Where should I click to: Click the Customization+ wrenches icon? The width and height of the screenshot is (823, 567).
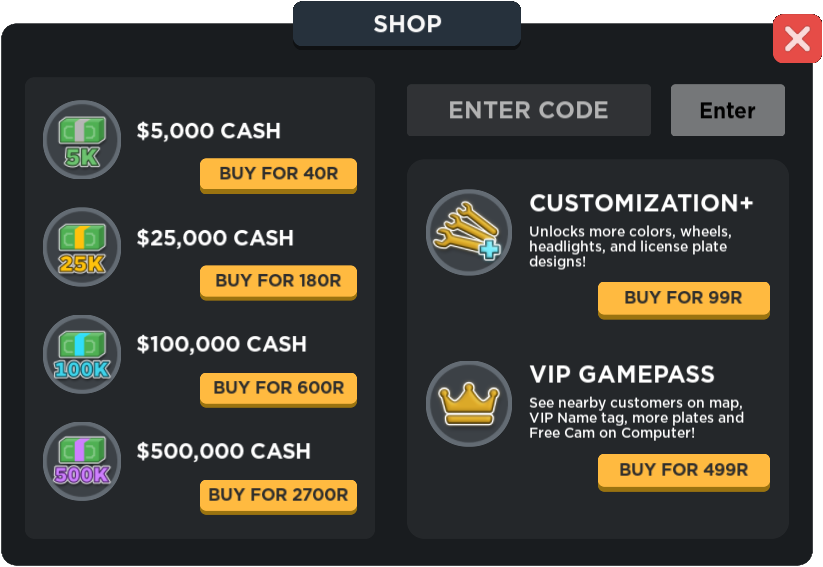(x=468, y=232)
